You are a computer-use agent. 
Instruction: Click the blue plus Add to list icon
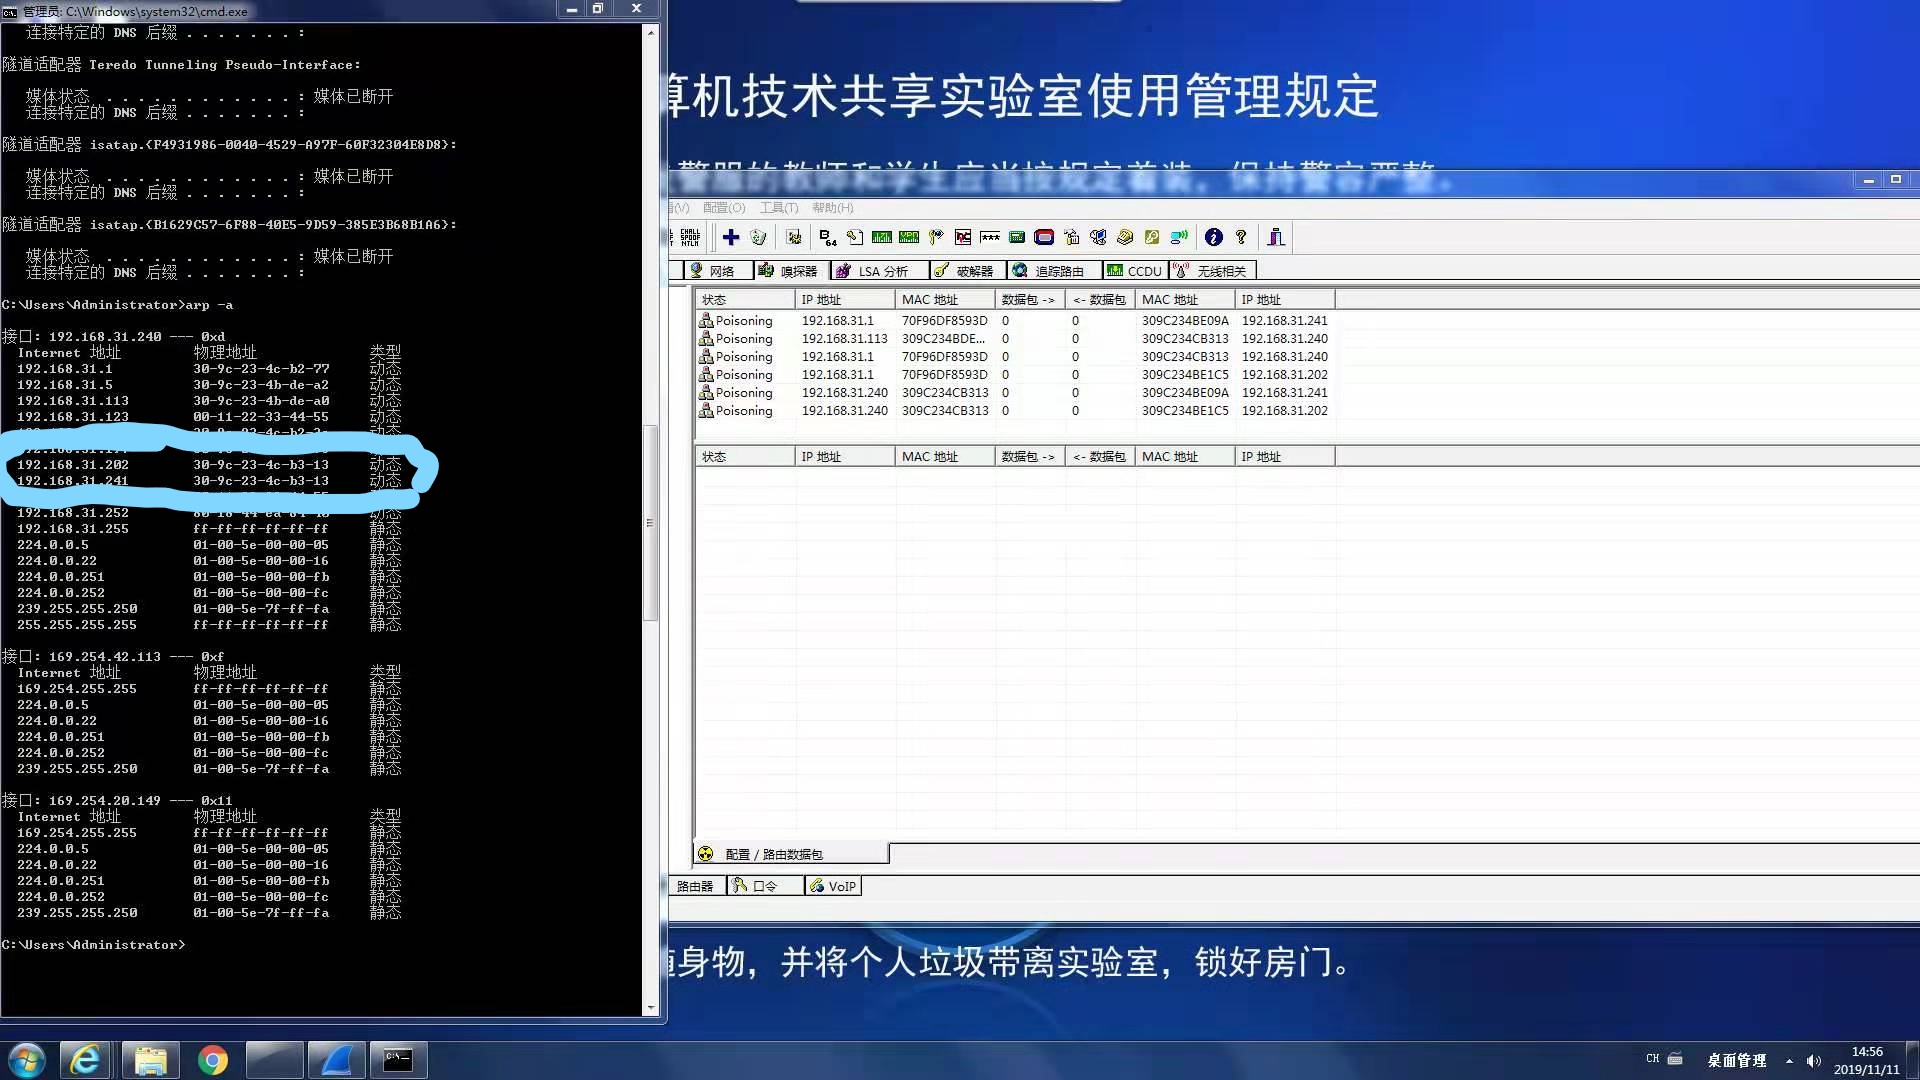[x=731, y=237]
